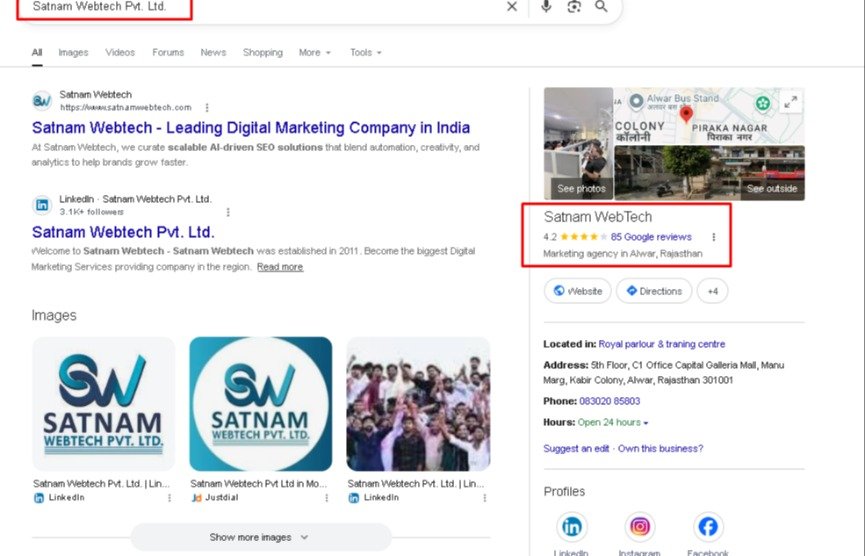Open the See photos thumbnail

[578, 143]
